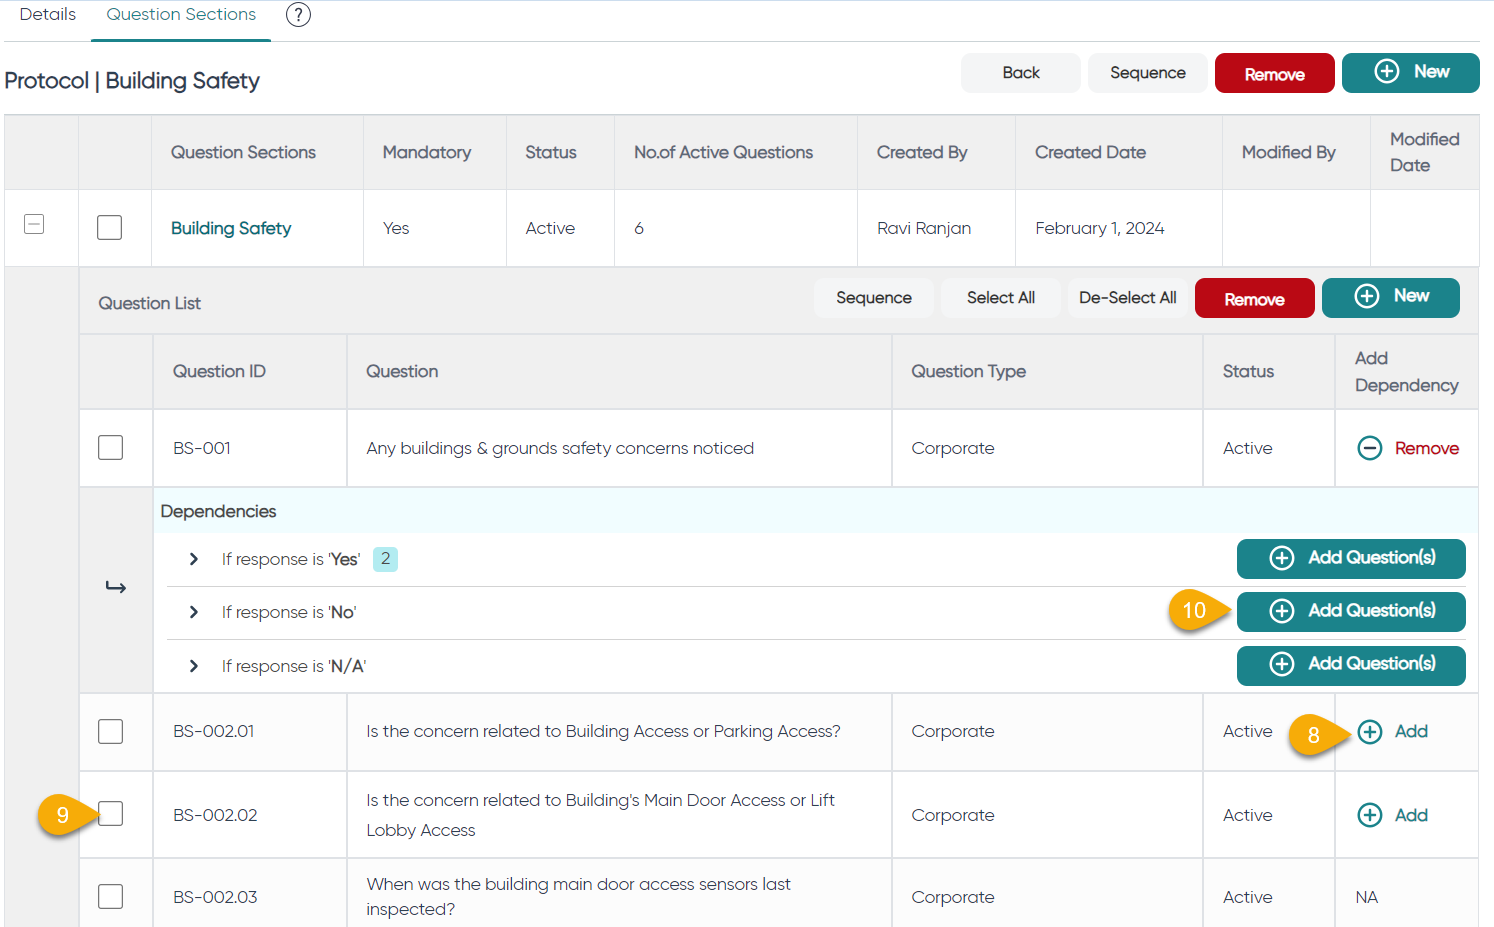Click minus circle icon in BS-001 row

click(x=1369, y=448)
